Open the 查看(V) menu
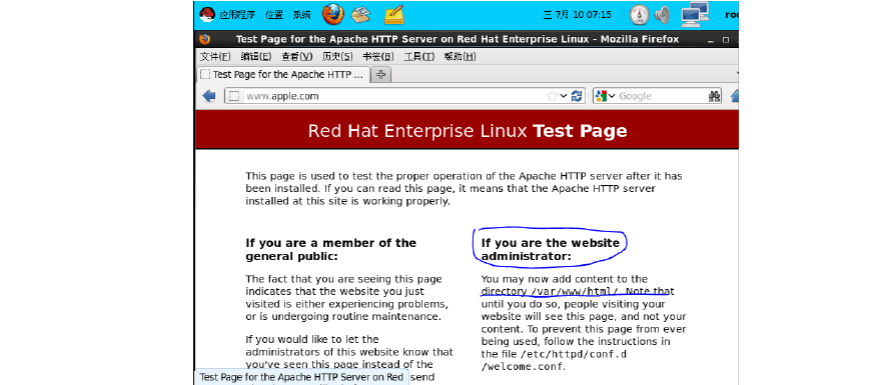Viewport: 893px width, 385px height. tap(297, 56)
